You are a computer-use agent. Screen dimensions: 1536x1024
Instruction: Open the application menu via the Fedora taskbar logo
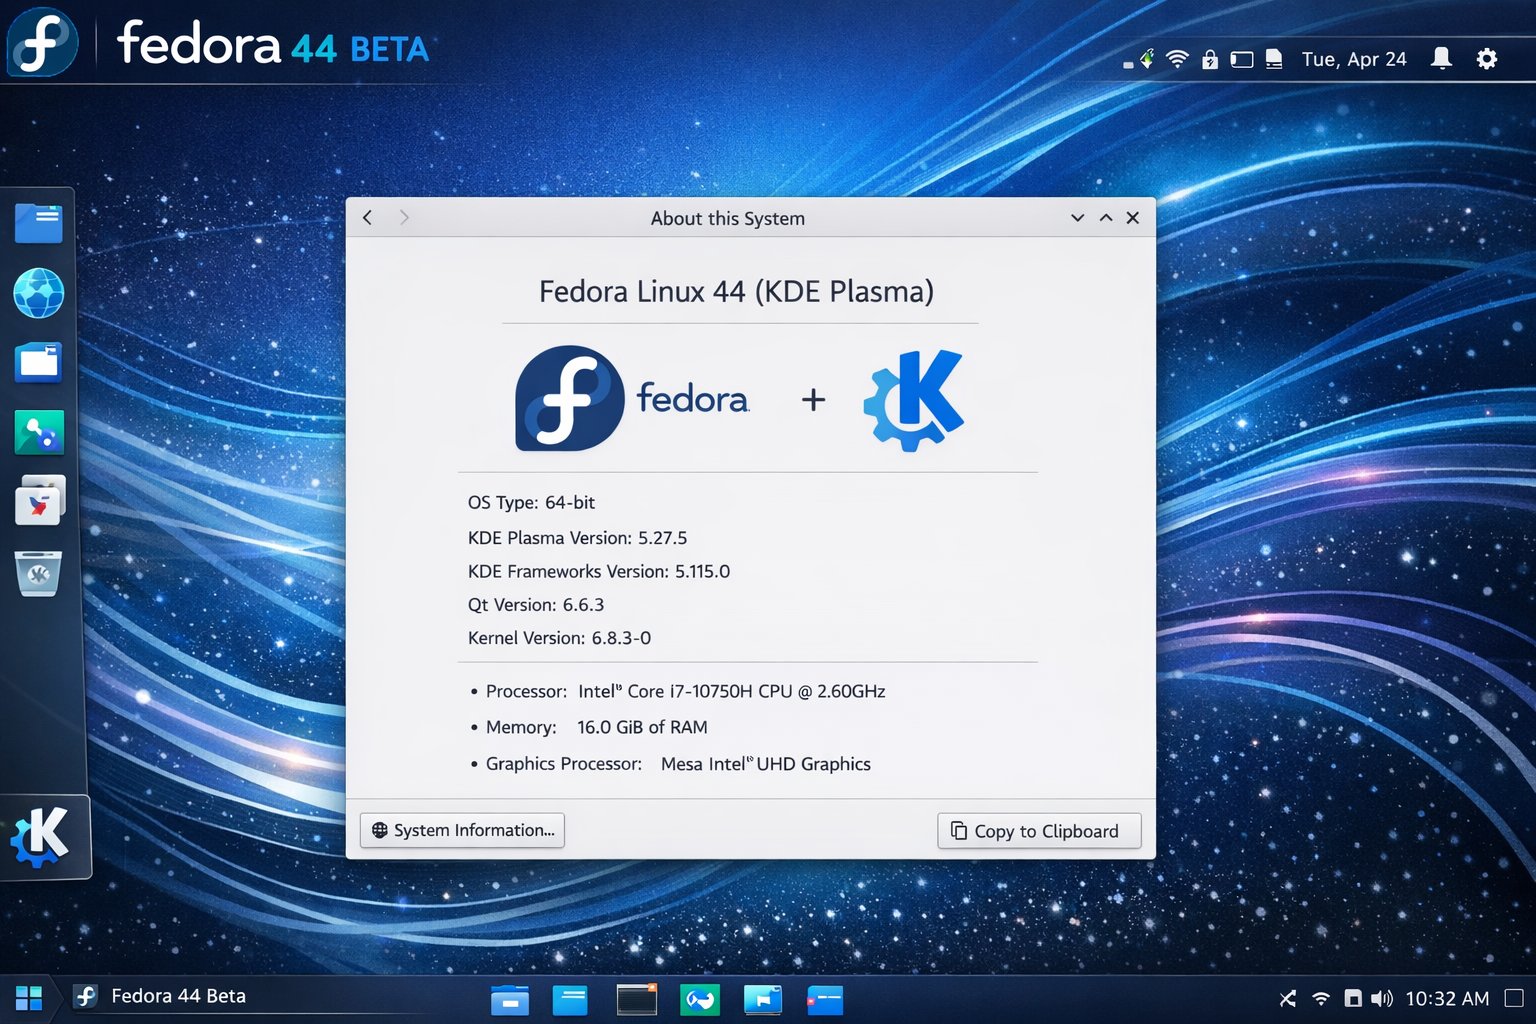[86, 996]
